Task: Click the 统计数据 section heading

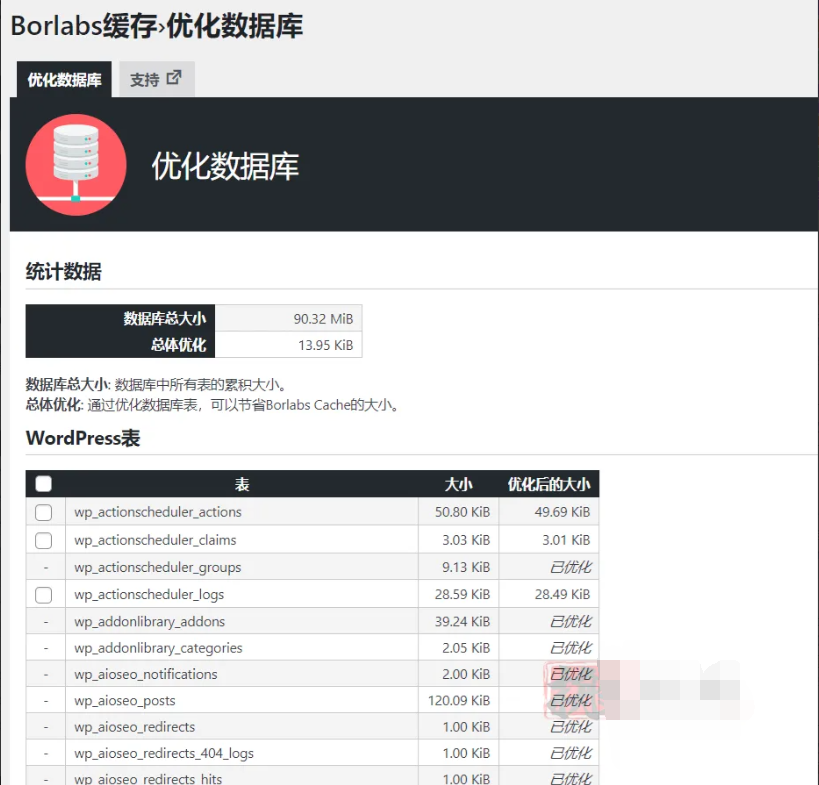Action: click(x=63, y=272)
